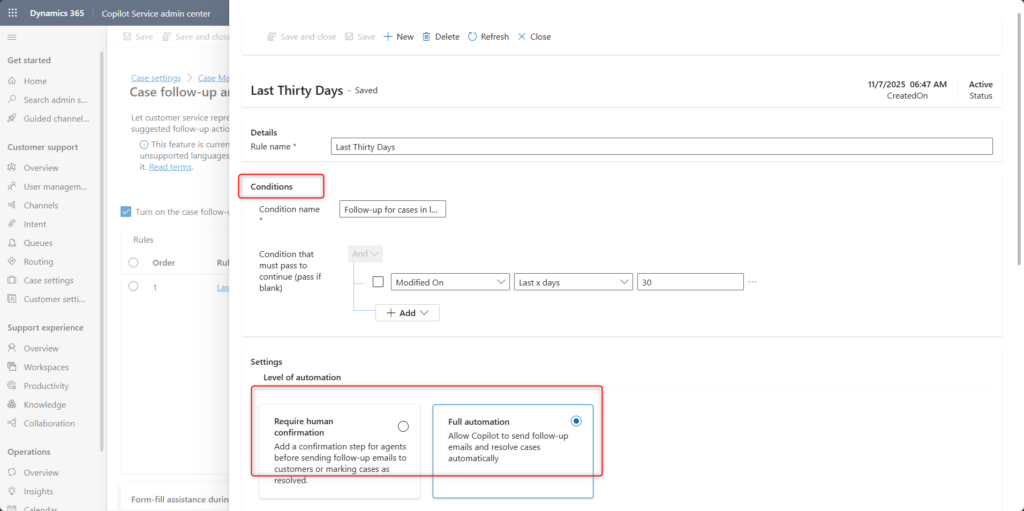Open the Modified On field dropdown

[x=450, y=282]
